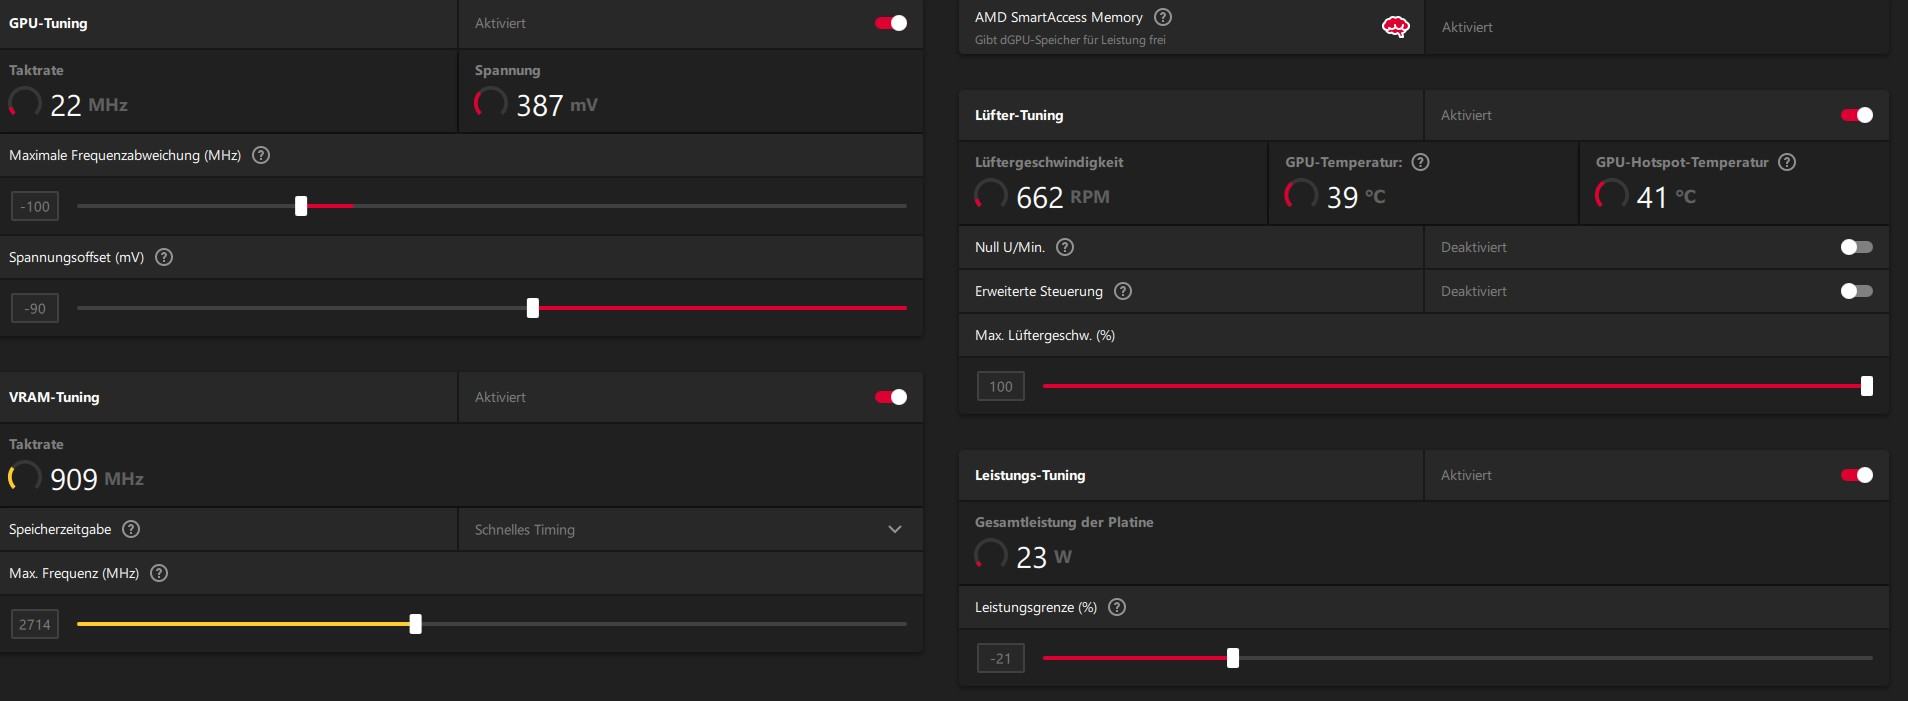Image resolution: width=1908 pixels, height=701 pixels.
Task: Click the red SmartAccess Memory brain icon
Action: pyautogui.click(x=1395, y=27)
